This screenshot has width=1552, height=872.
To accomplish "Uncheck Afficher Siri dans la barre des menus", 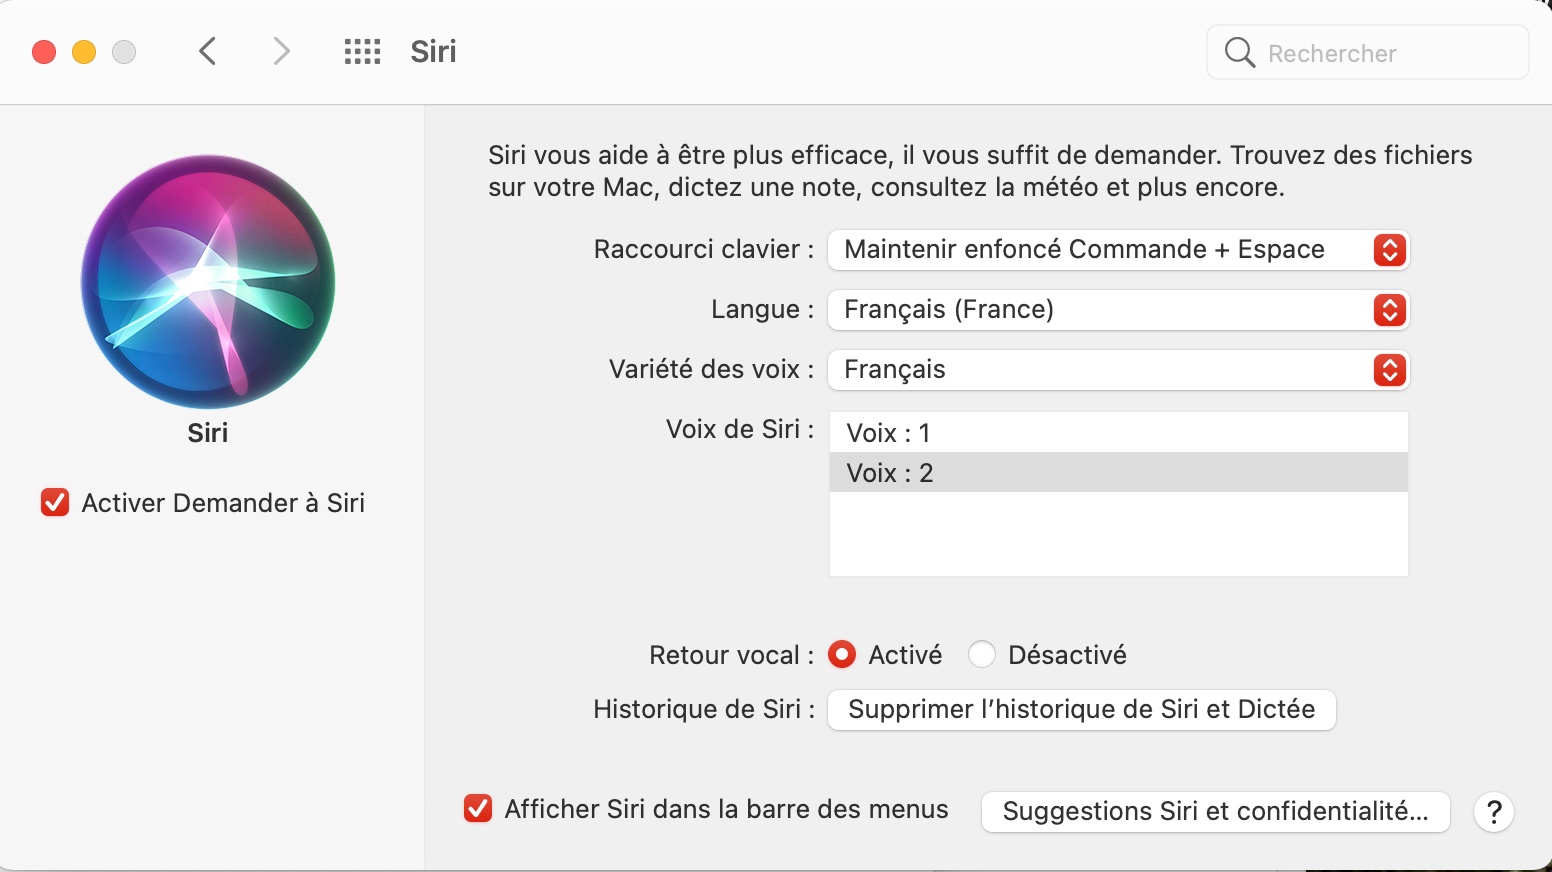I will point(478,808).
